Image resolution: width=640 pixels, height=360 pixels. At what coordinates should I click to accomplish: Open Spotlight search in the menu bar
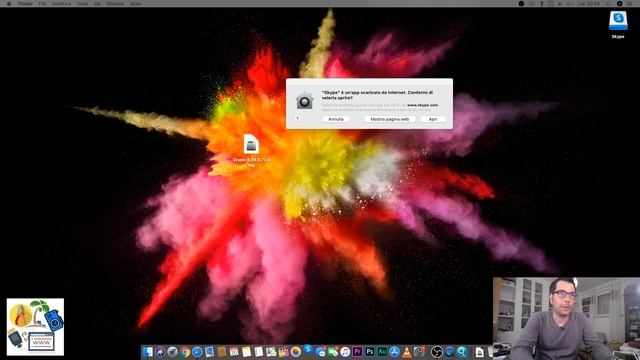(609, 3)
